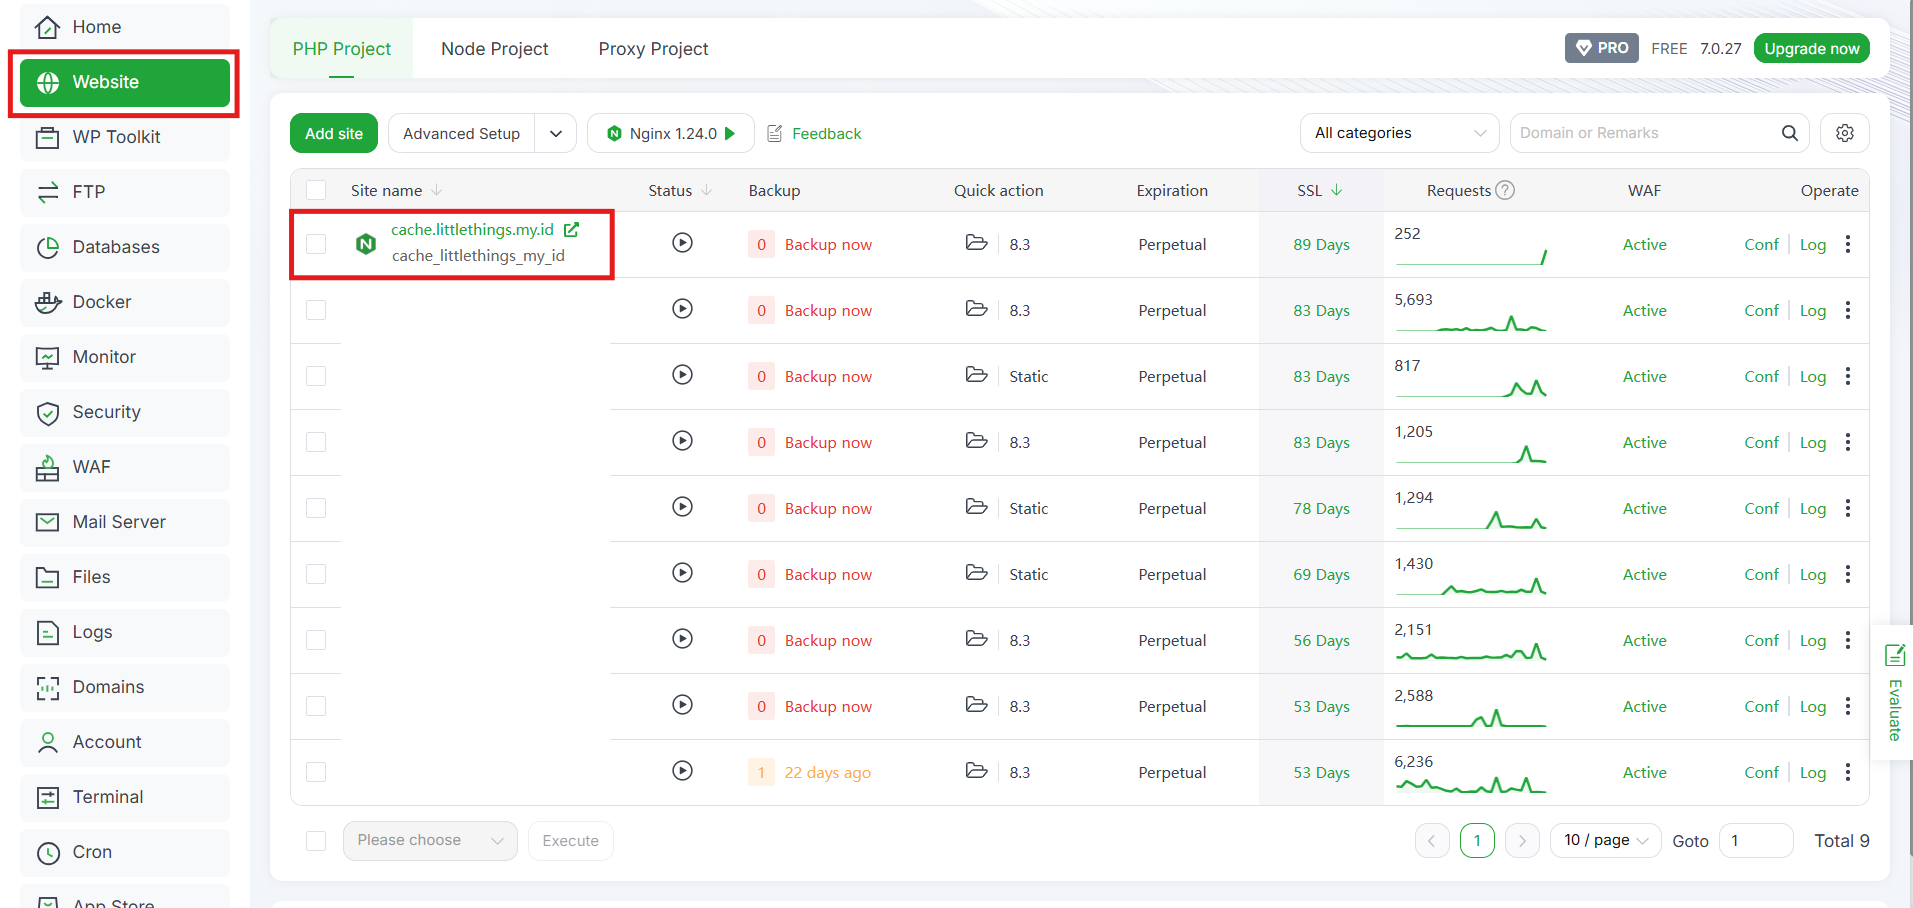This screenshot has width=1913, height=908.
Task: Check the box in the 1,430 requests row
Action: 316,574
